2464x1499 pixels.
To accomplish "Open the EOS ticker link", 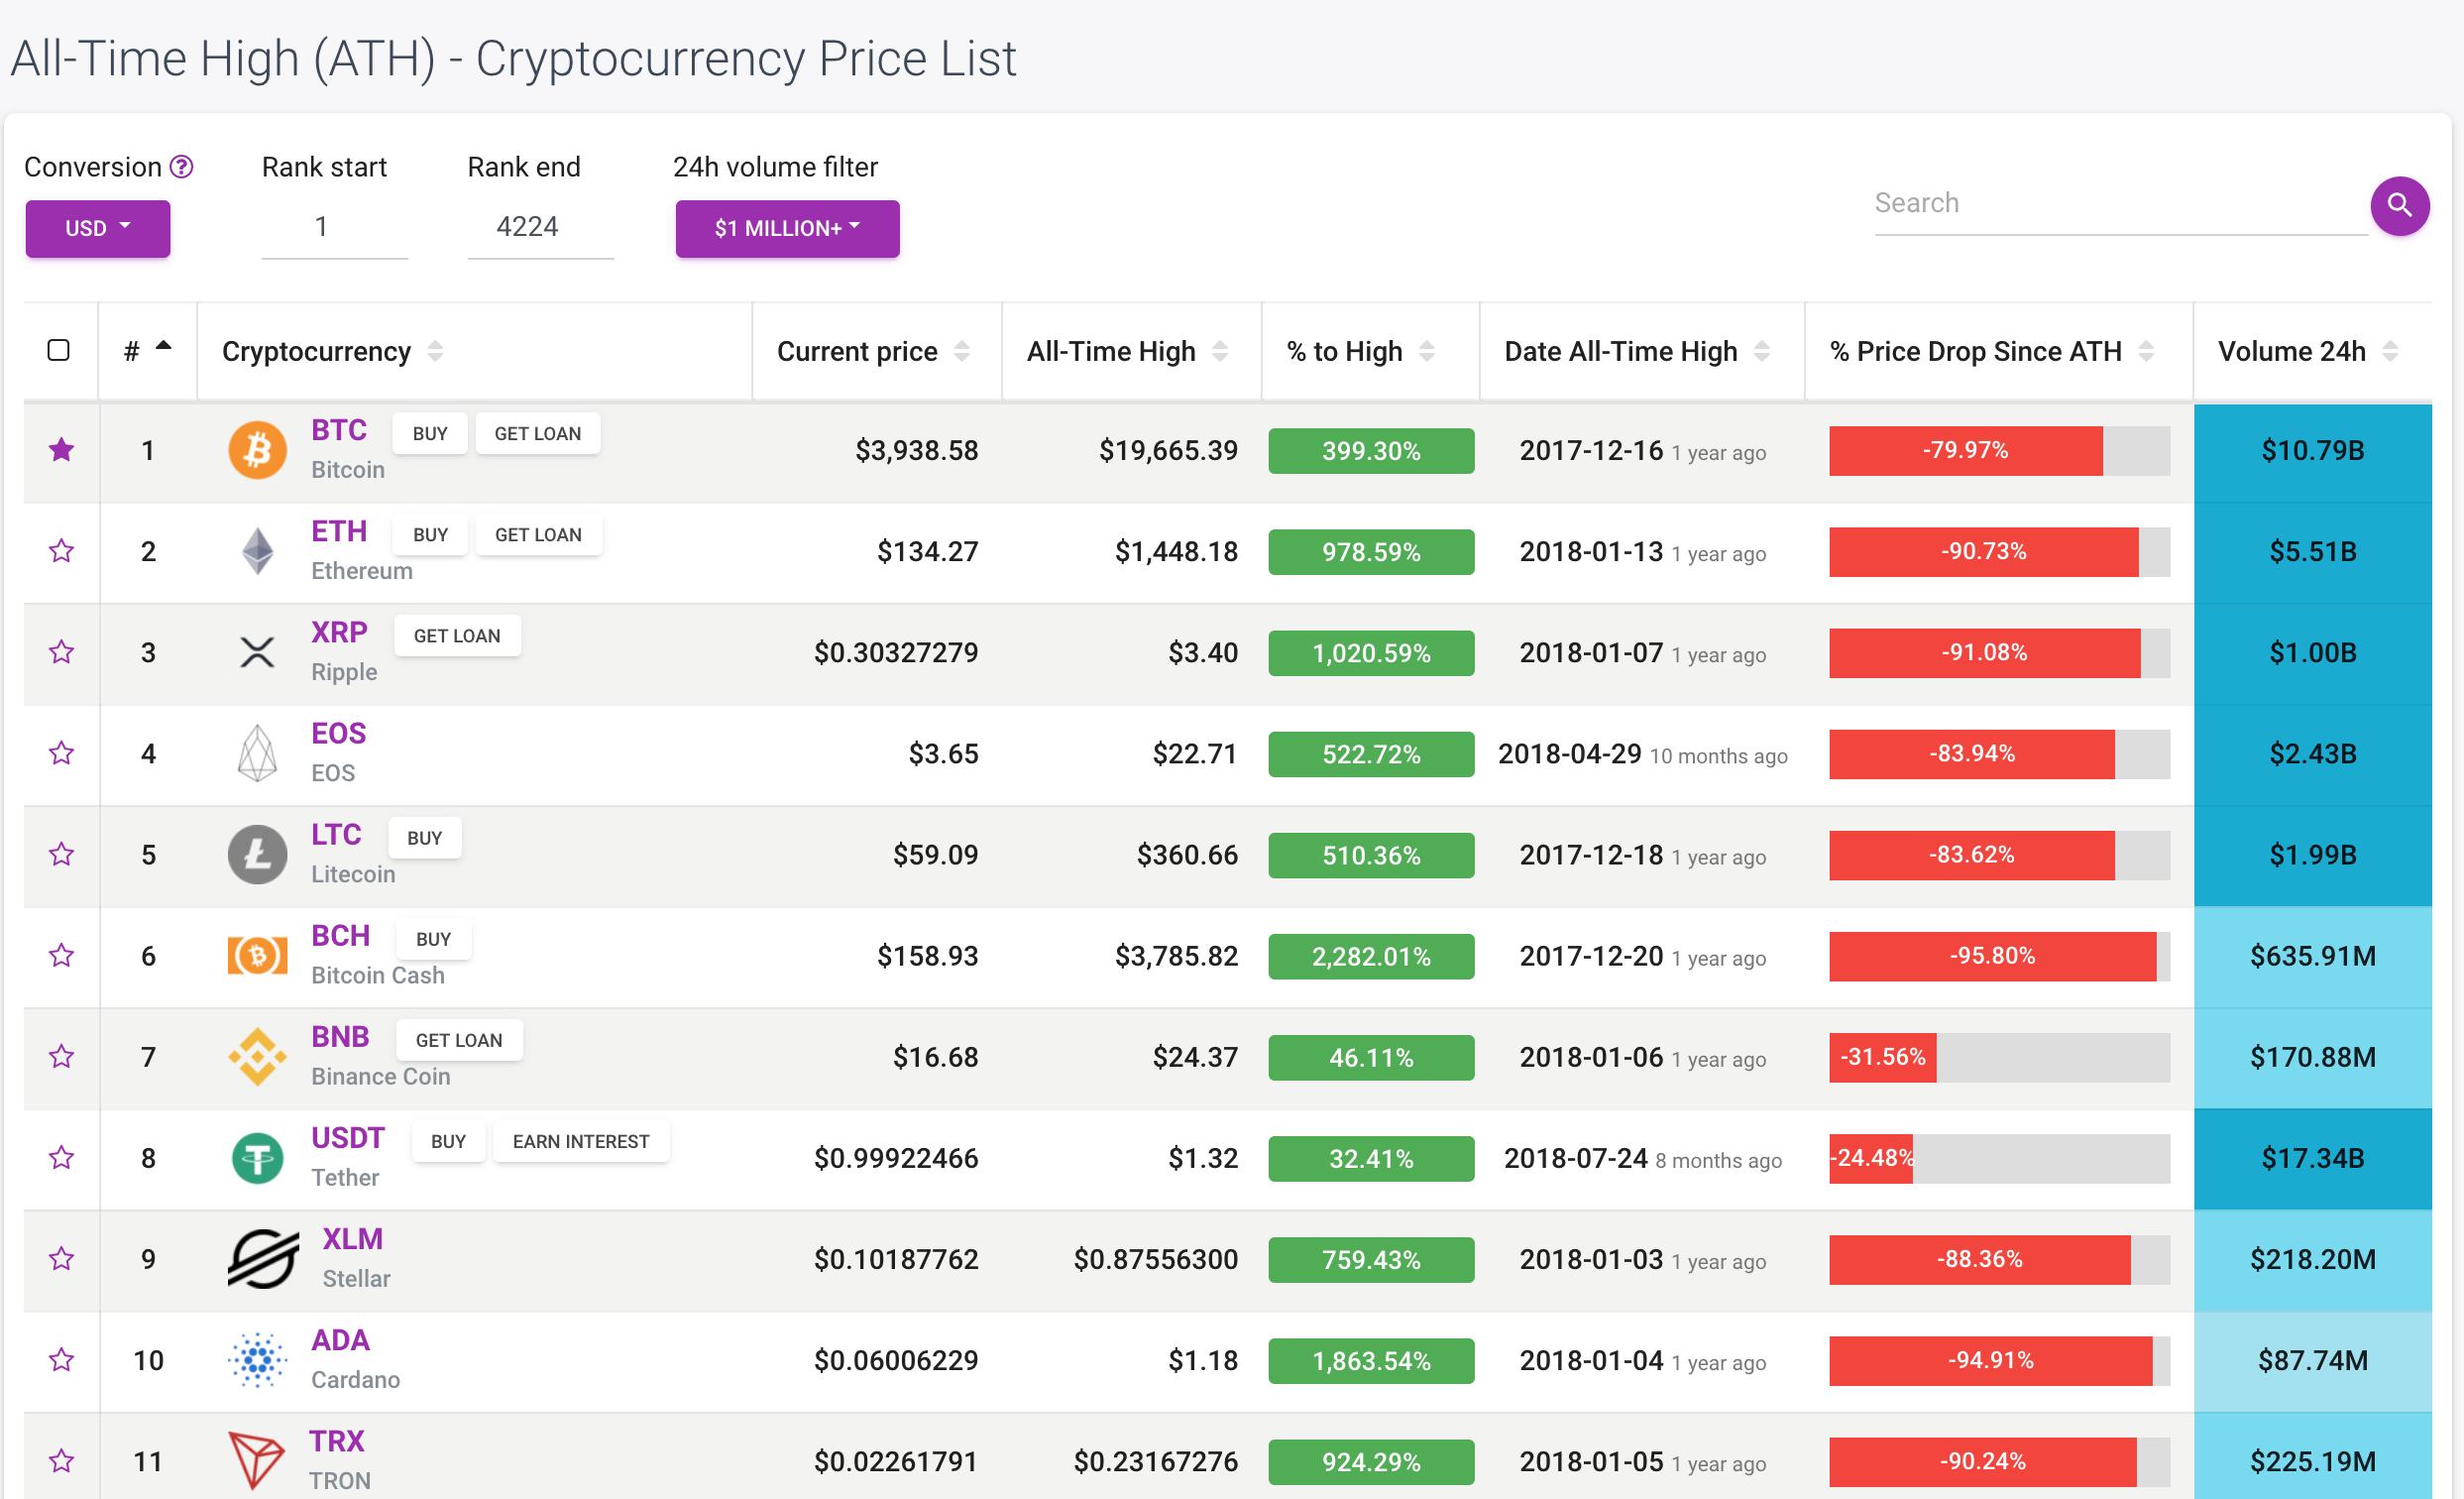I will 338,733.
